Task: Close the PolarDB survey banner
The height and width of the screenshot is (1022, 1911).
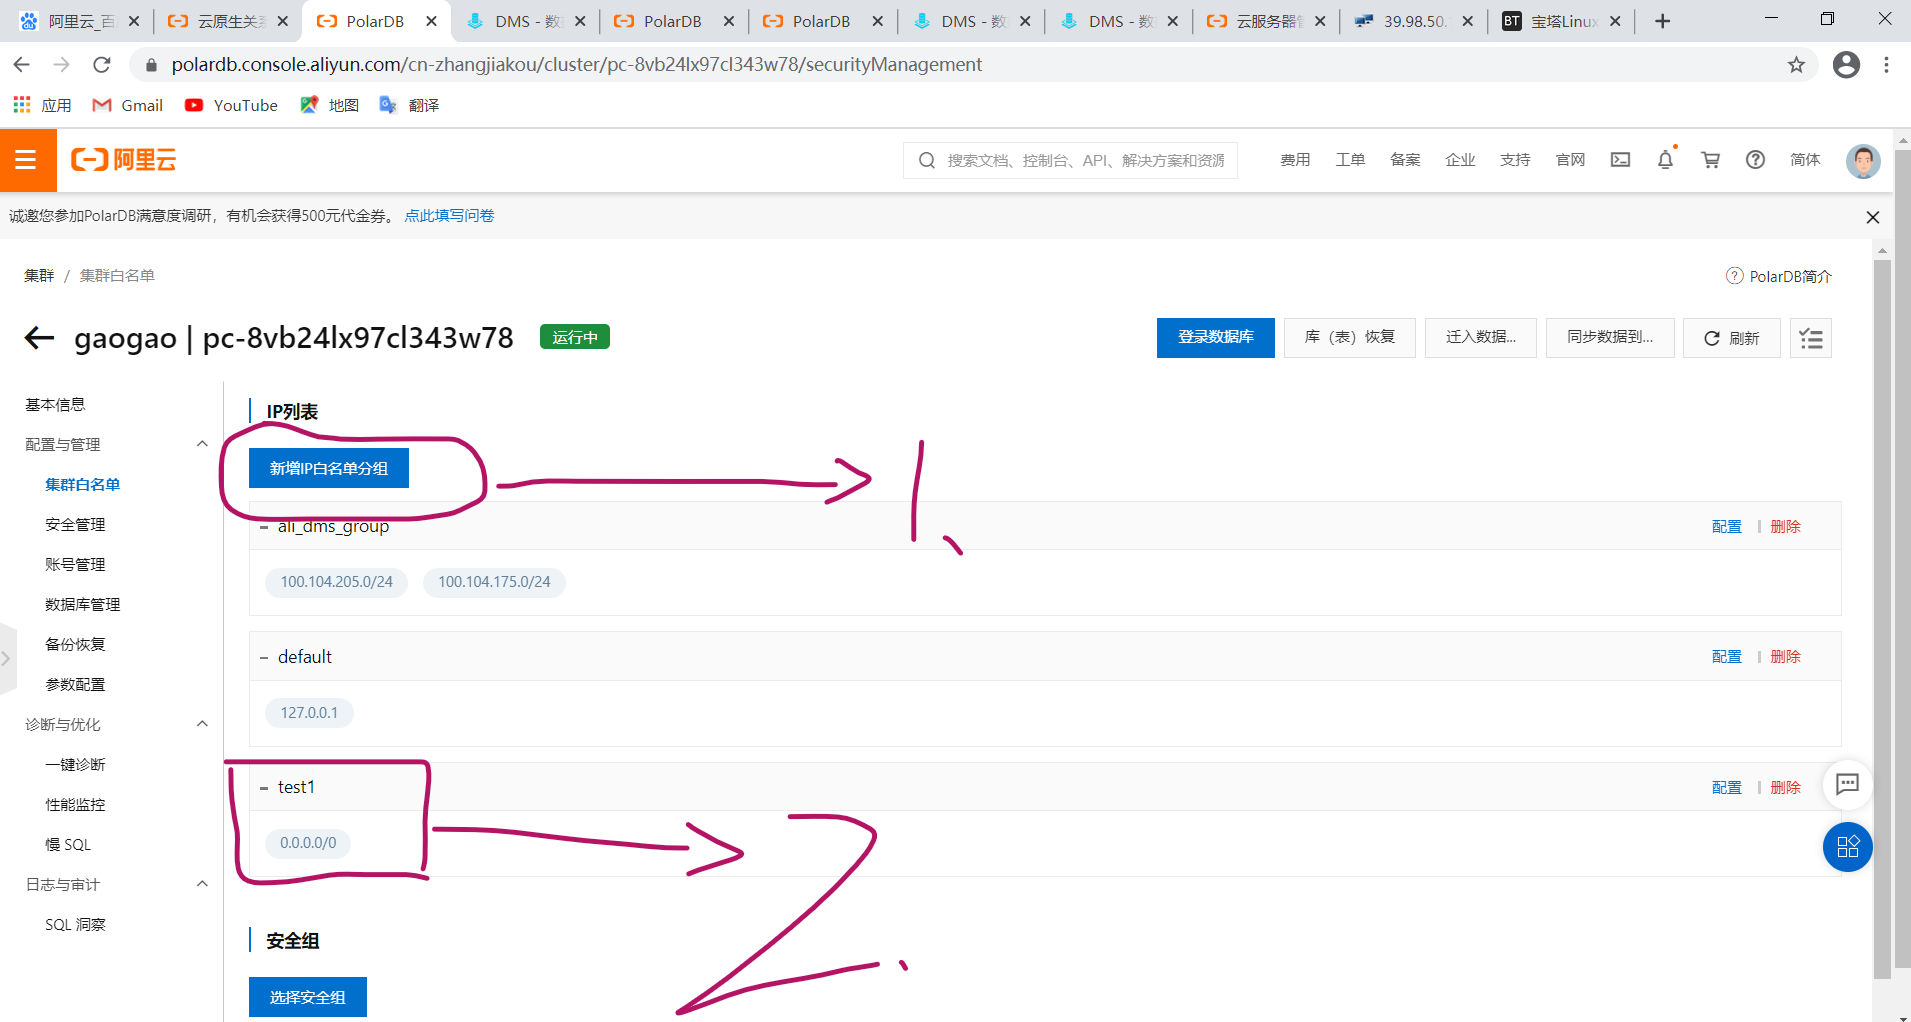Action: [1873, 217]
